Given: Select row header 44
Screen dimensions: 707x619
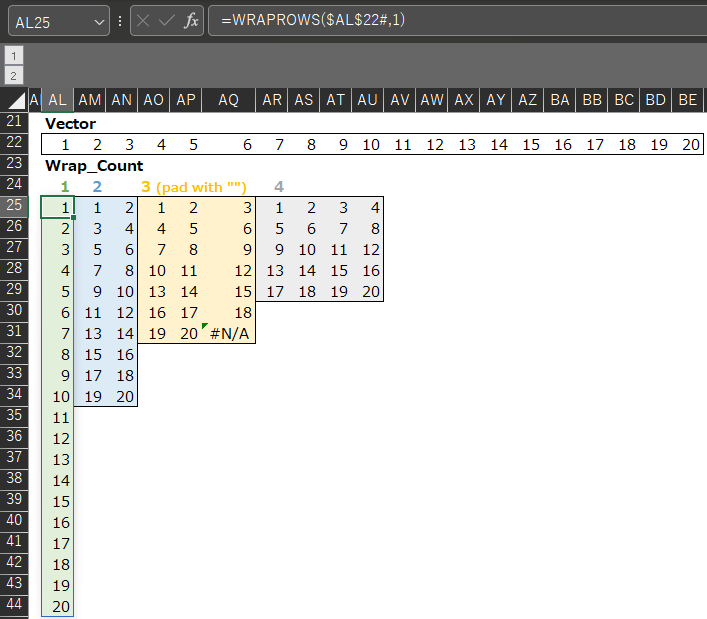Looking at the screenshot, I should [x=14, y=605].
